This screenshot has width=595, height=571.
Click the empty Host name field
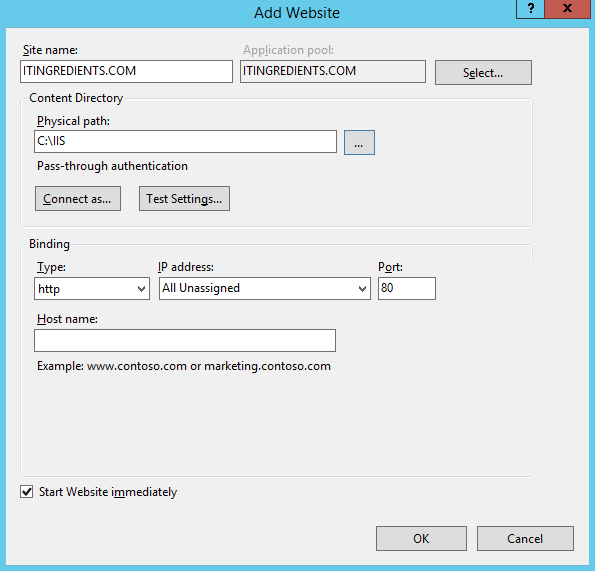[x=185, y=340]
